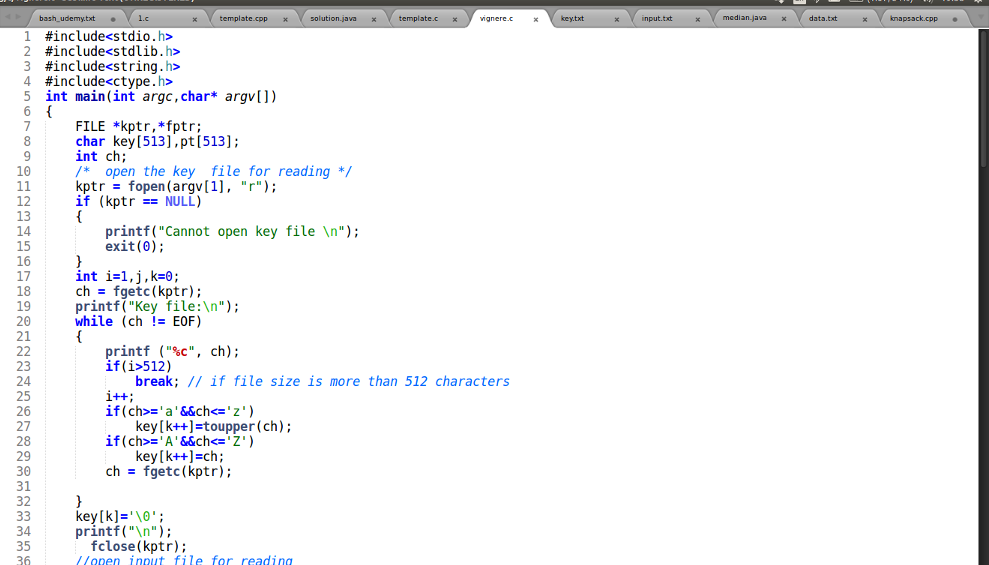
Task: Close the 1.c tab
Action: [x=194, y=19]
